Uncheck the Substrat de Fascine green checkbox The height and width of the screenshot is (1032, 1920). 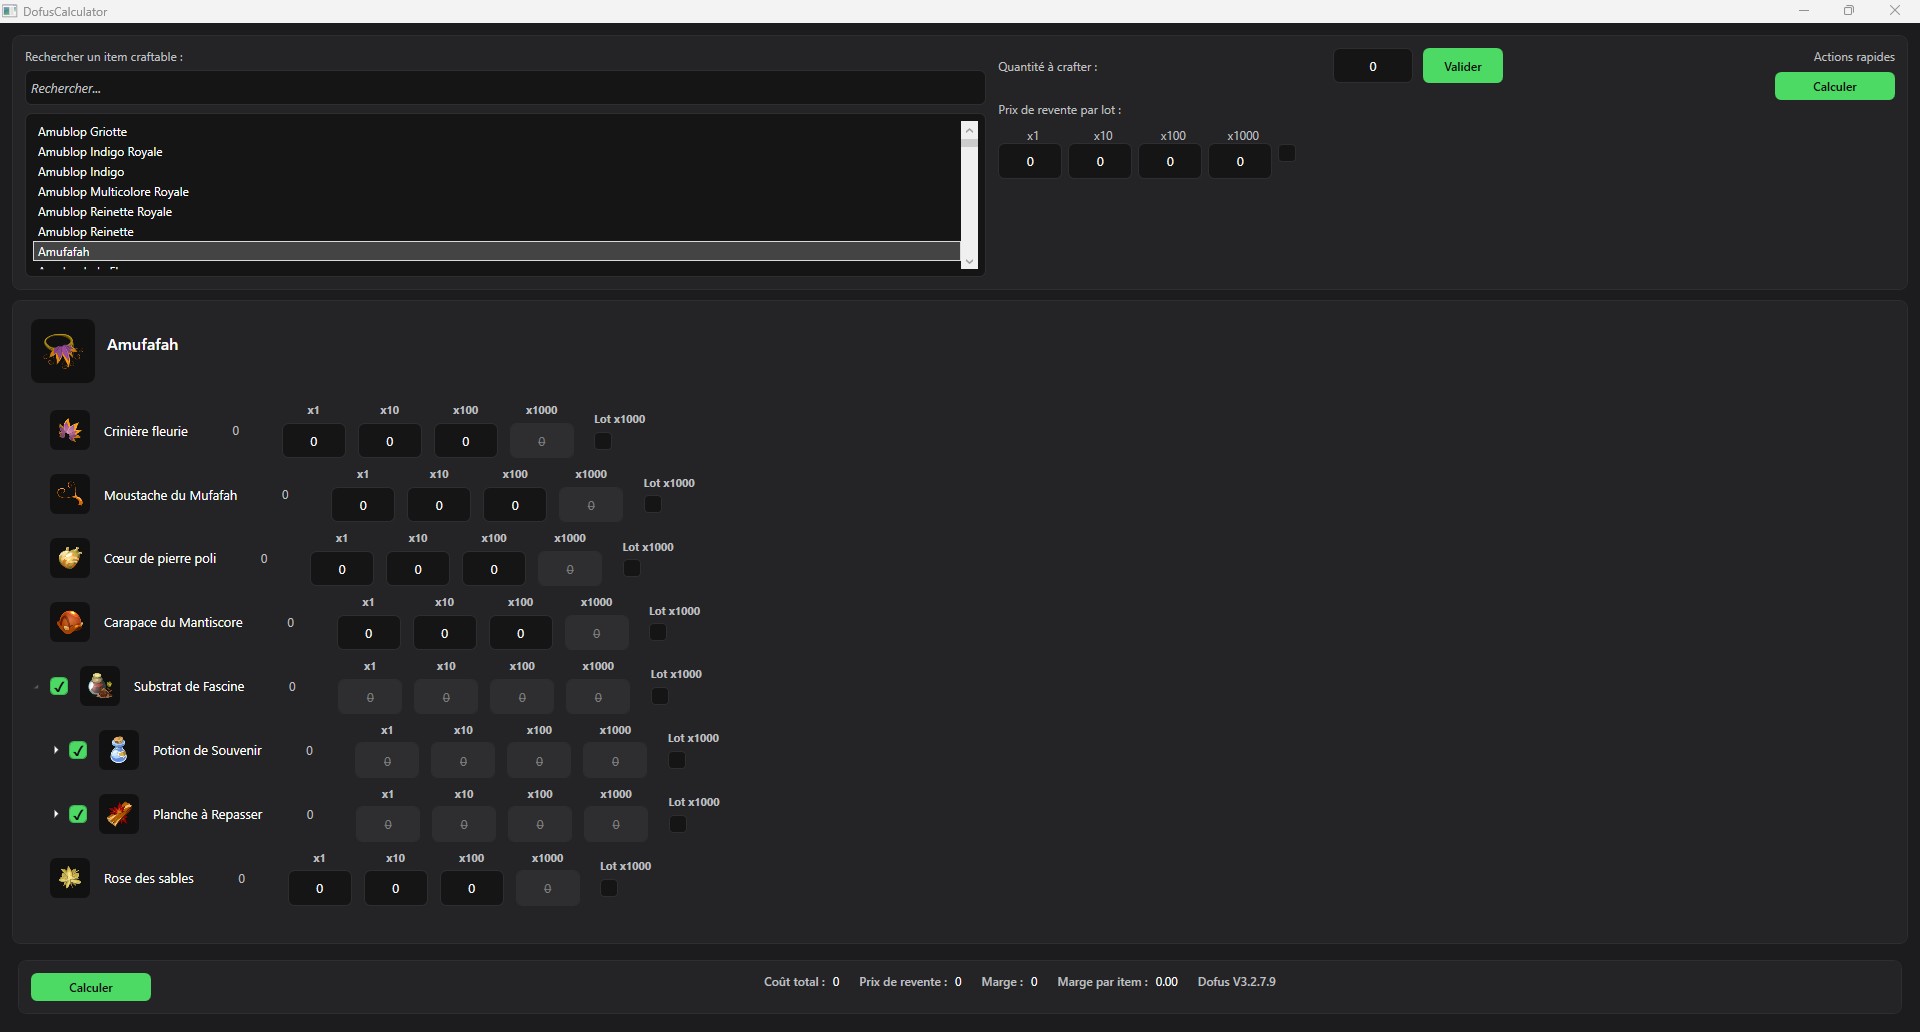coord(59,686)
